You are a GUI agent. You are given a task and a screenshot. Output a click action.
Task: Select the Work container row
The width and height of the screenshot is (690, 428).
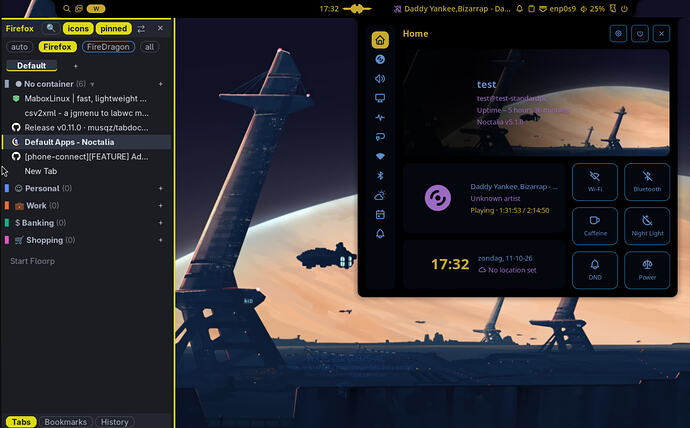(x=87, y=205)
